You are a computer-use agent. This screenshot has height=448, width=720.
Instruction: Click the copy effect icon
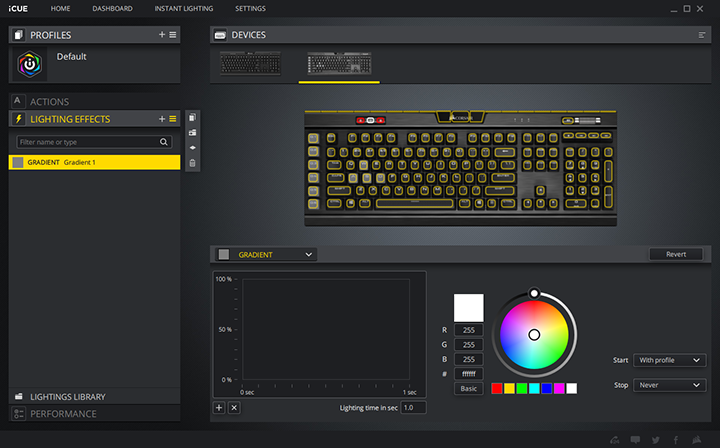click(192, 118)
